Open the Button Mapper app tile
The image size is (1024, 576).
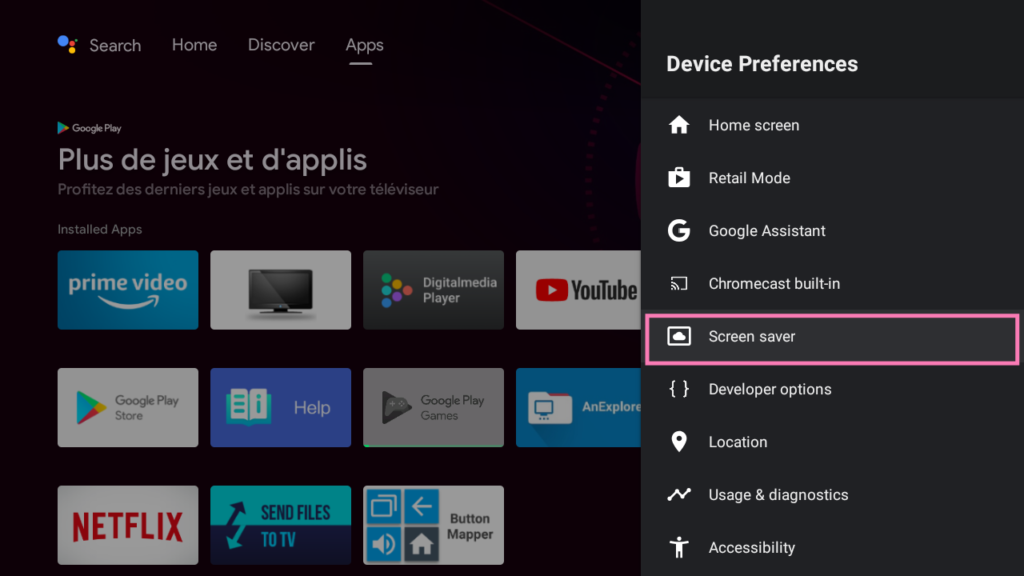pos(434,525)
